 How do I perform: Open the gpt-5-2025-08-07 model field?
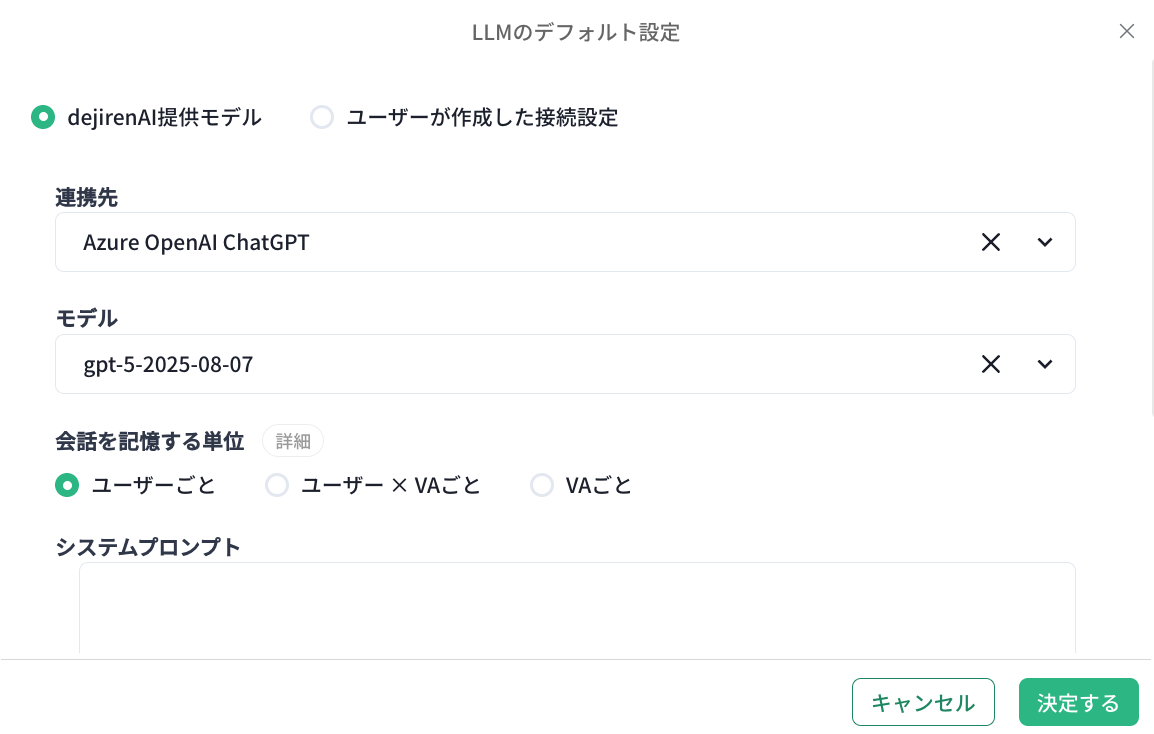[x=500, y=364]
